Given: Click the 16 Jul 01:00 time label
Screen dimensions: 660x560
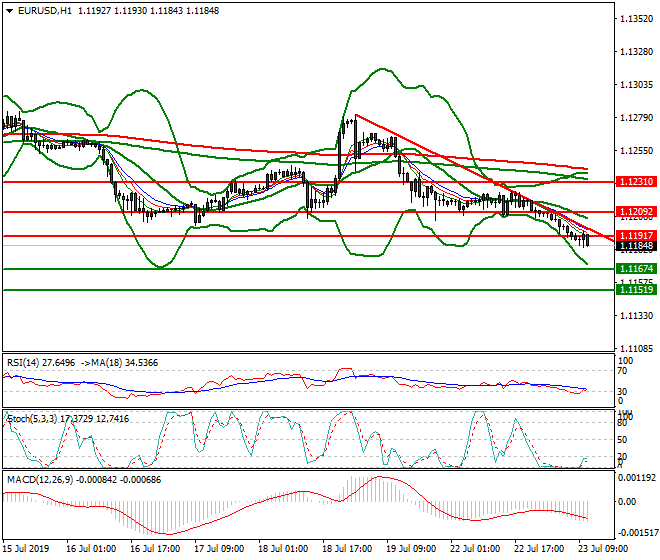Looking at the screenshot, I should pyautogui.click(x=91, y=549).
